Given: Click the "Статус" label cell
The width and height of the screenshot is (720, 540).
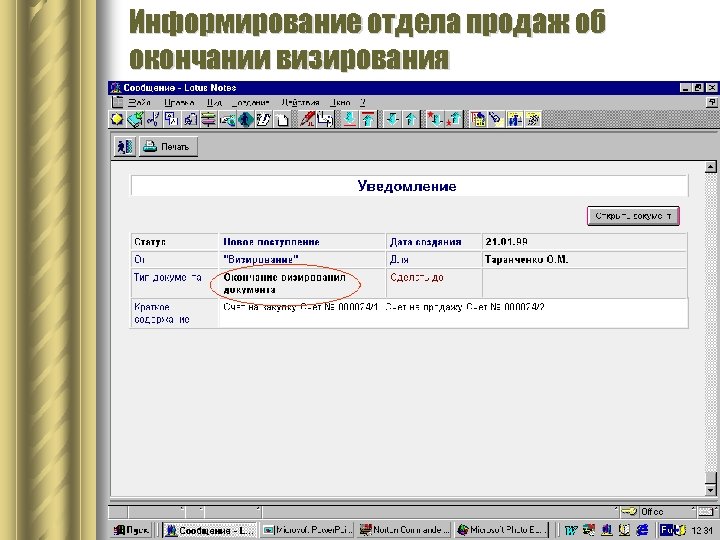Looking at the screenshot, I should [174, 242].
